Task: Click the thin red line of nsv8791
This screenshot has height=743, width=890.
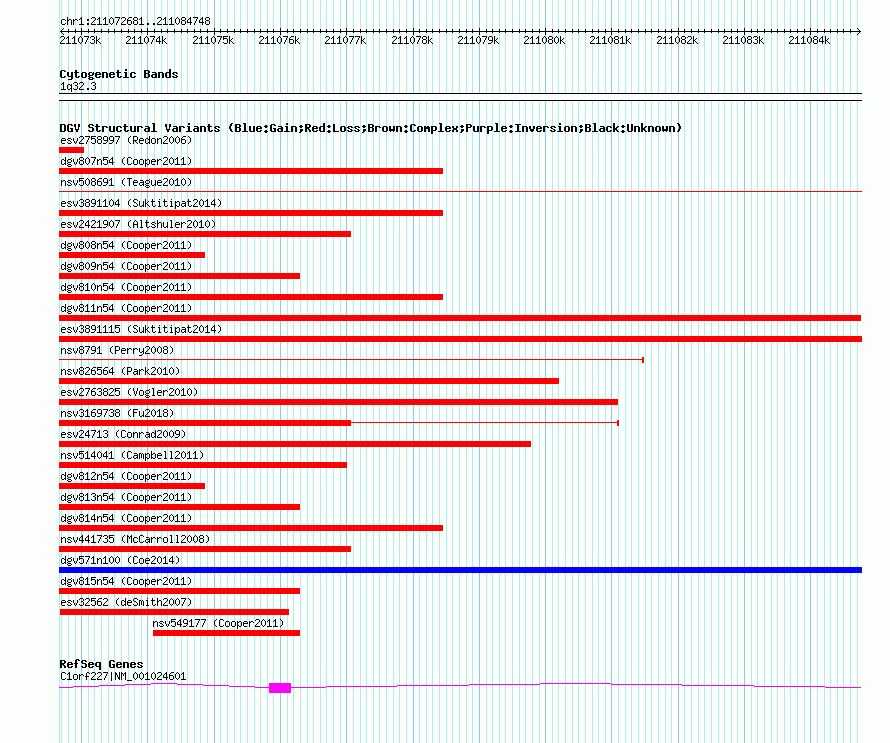Action: pos(351,360)
